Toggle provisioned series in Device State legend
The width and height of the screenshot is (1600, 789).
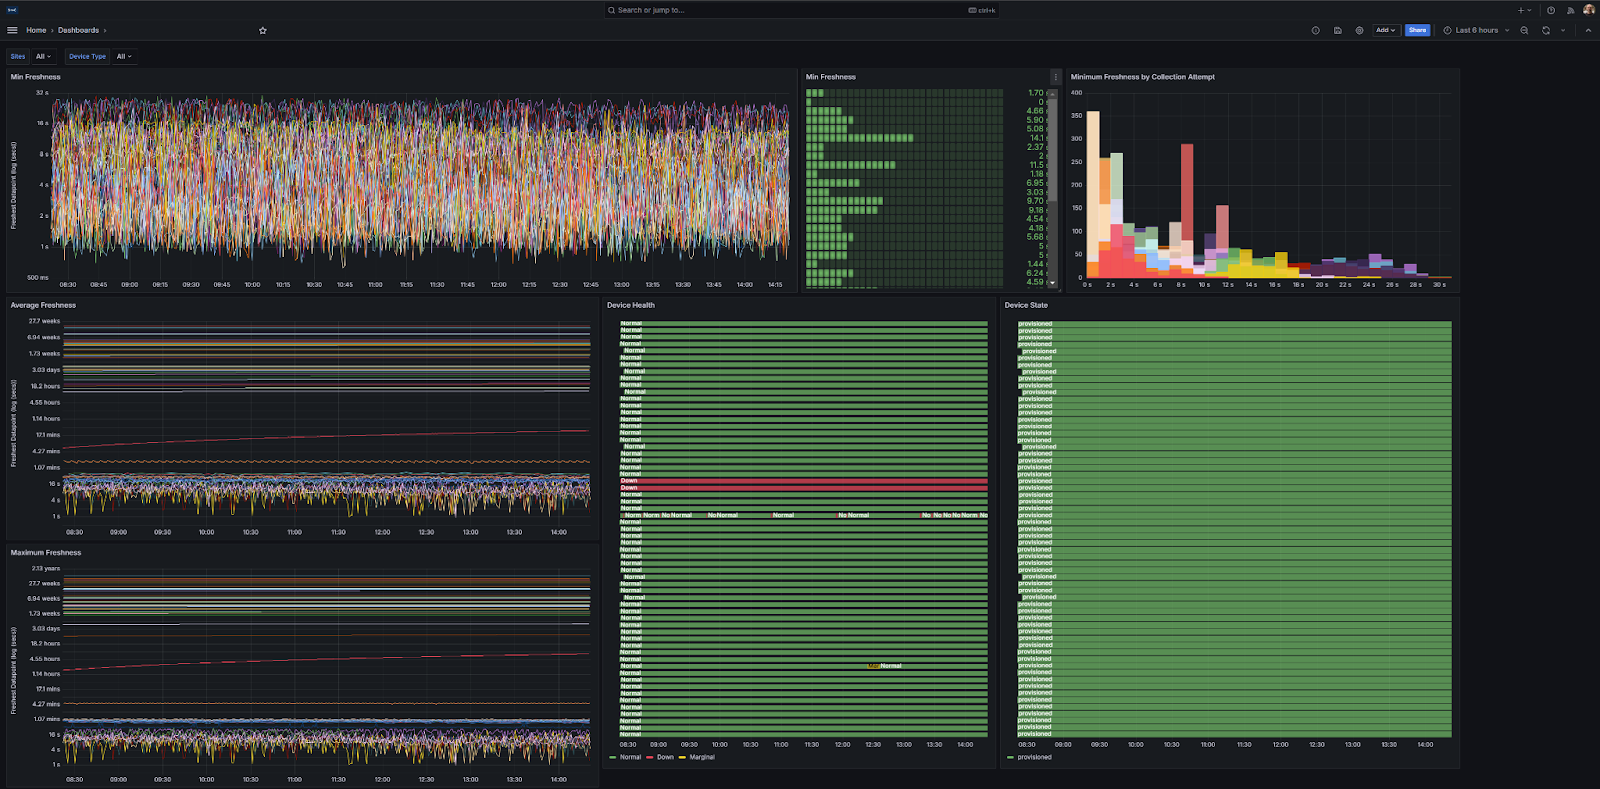click(x=1034, y=757)
